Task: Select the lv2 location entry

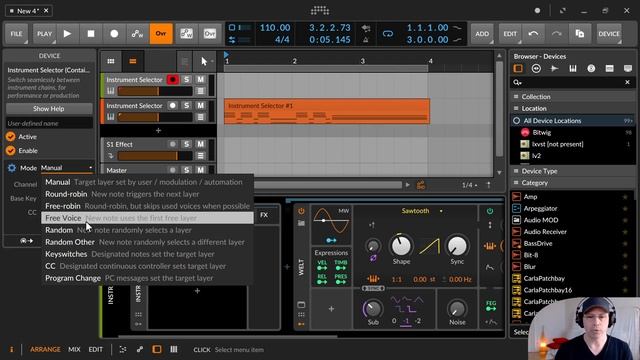Action: (x=573, y=156)
